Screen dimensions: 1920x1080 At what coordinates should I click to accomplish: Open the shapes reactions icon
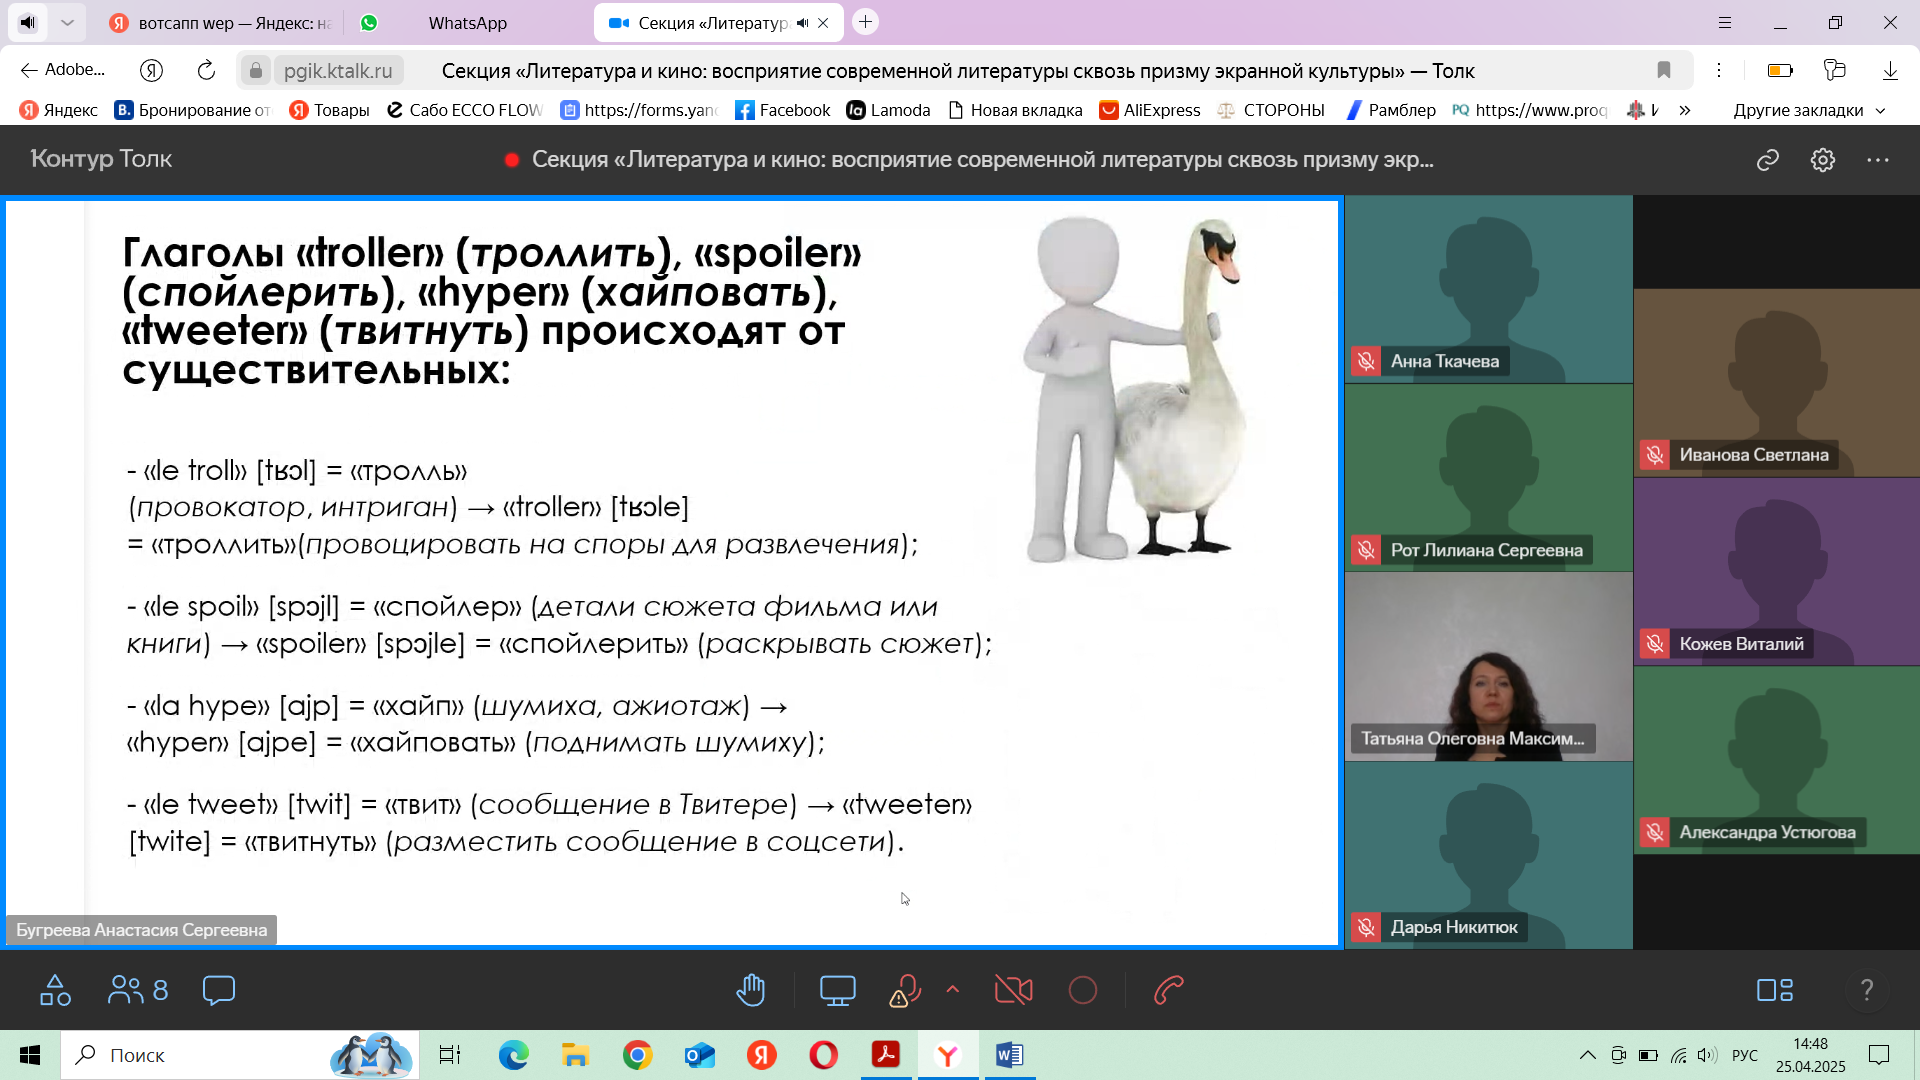click(55, 990)
